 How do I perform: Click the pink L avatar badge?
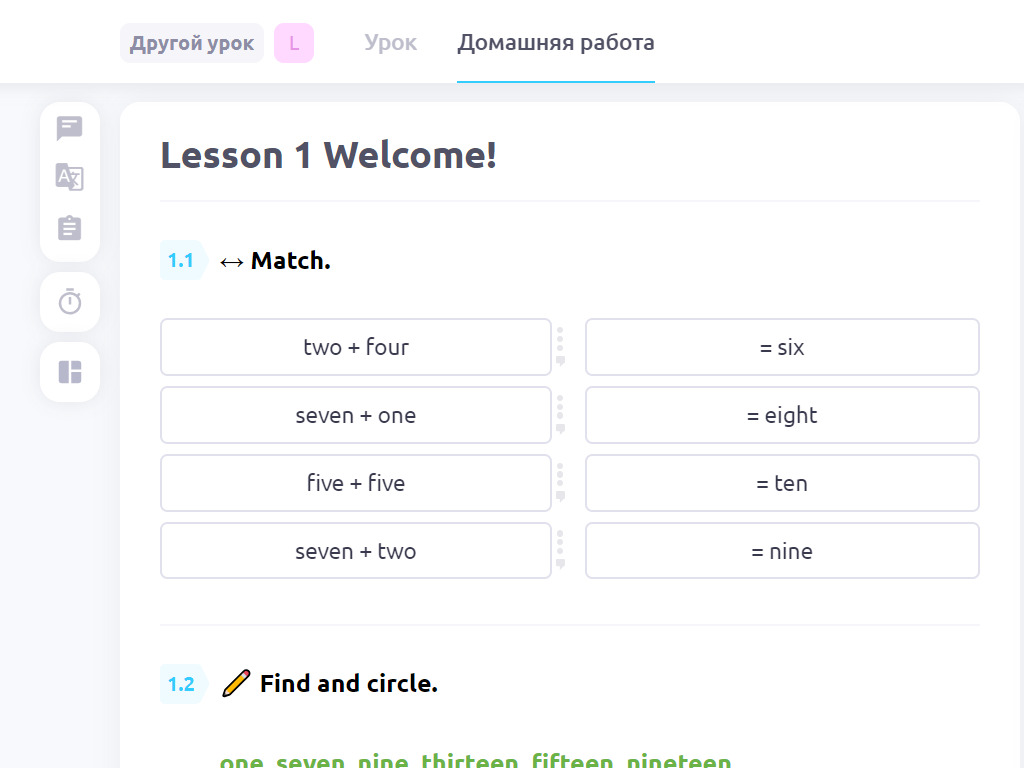[x=294, y=43]
